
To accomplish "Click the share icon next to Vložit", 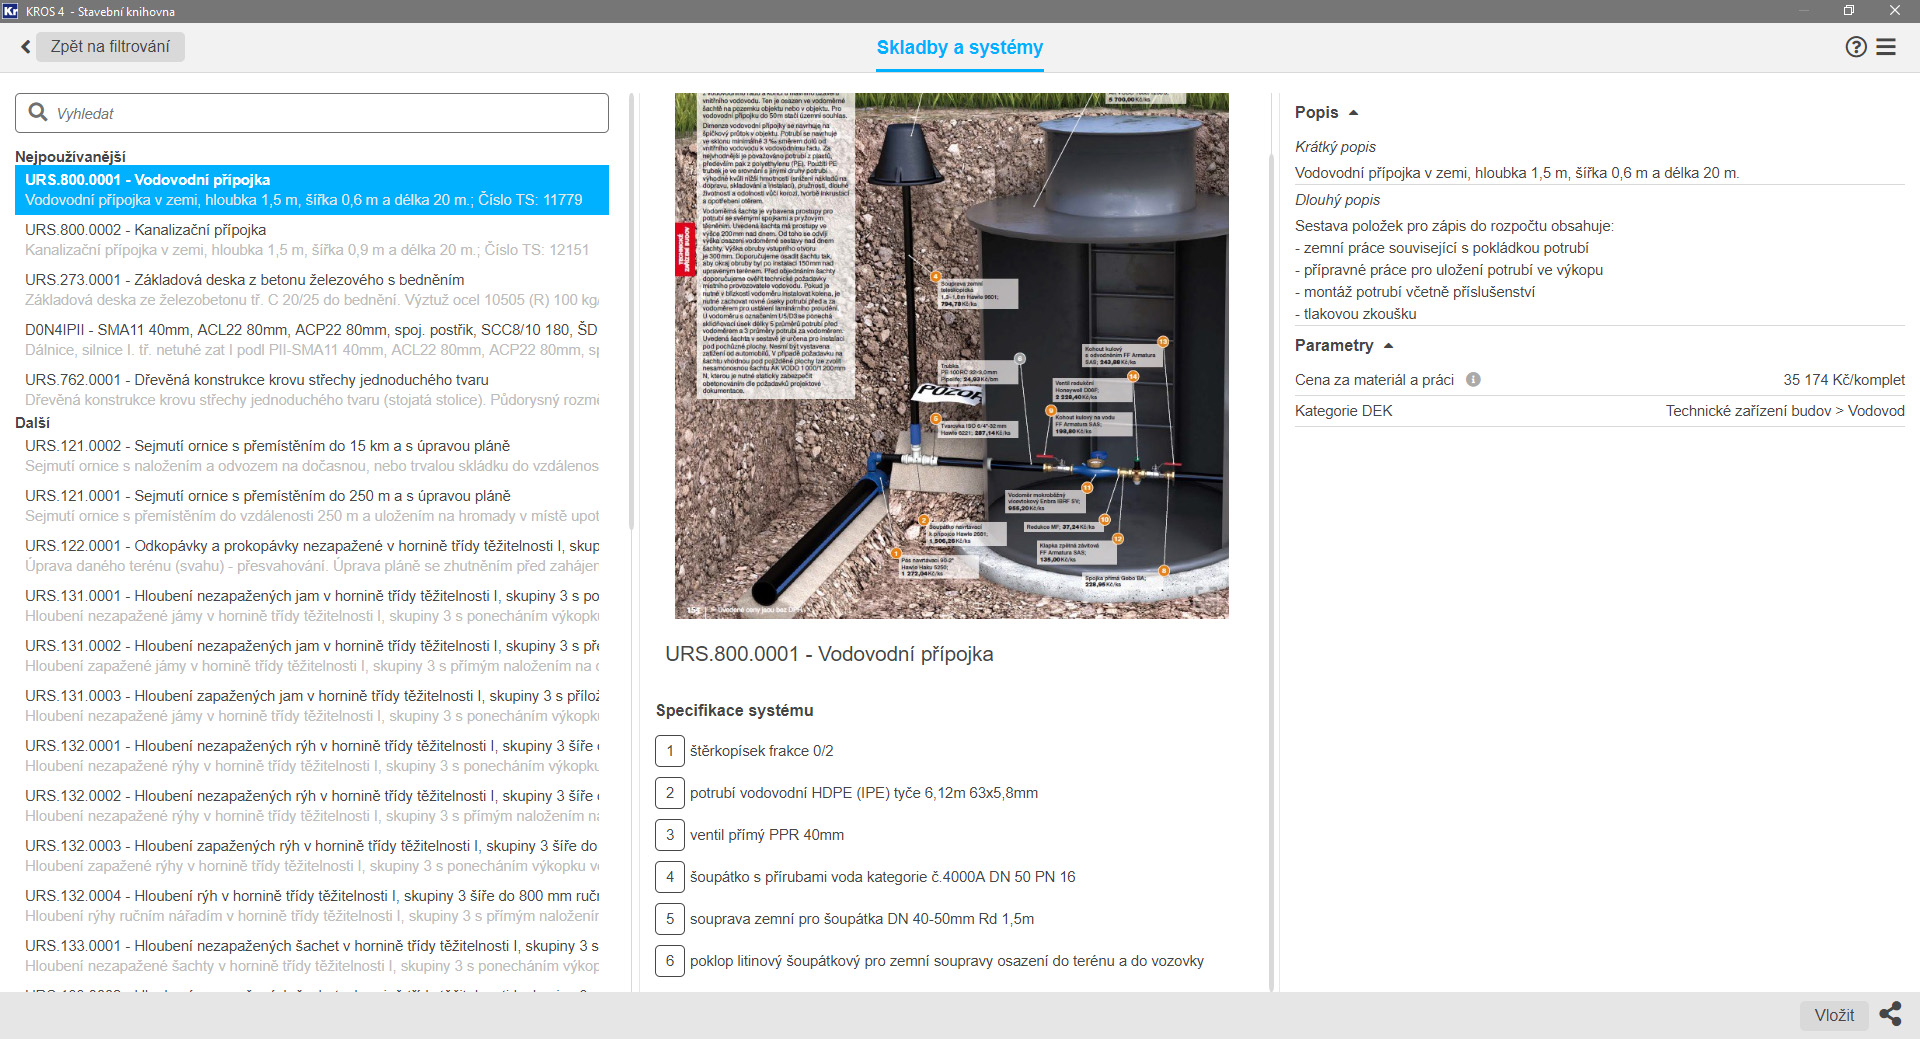I will tap(1890, 1014).
